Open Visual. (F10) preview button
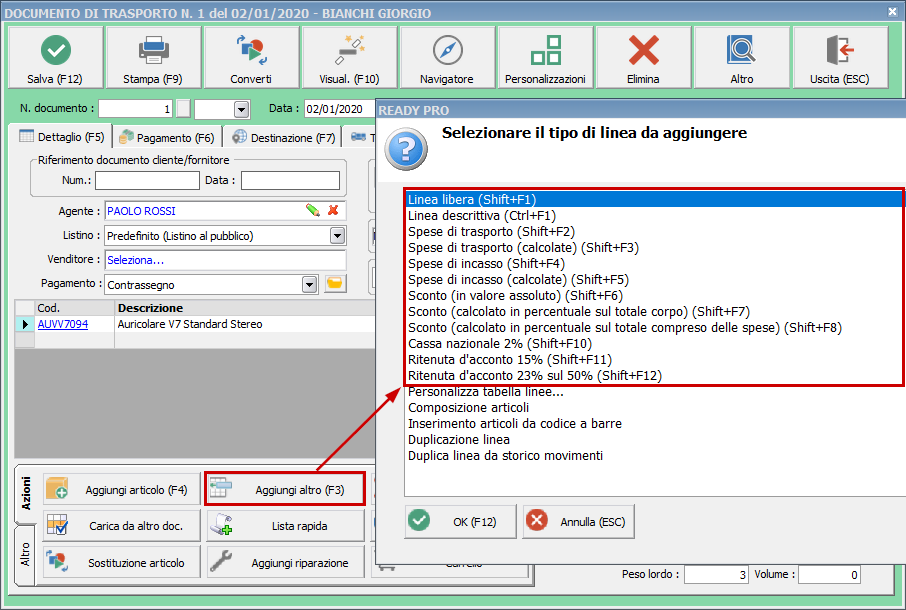 (x=349, y=57)
